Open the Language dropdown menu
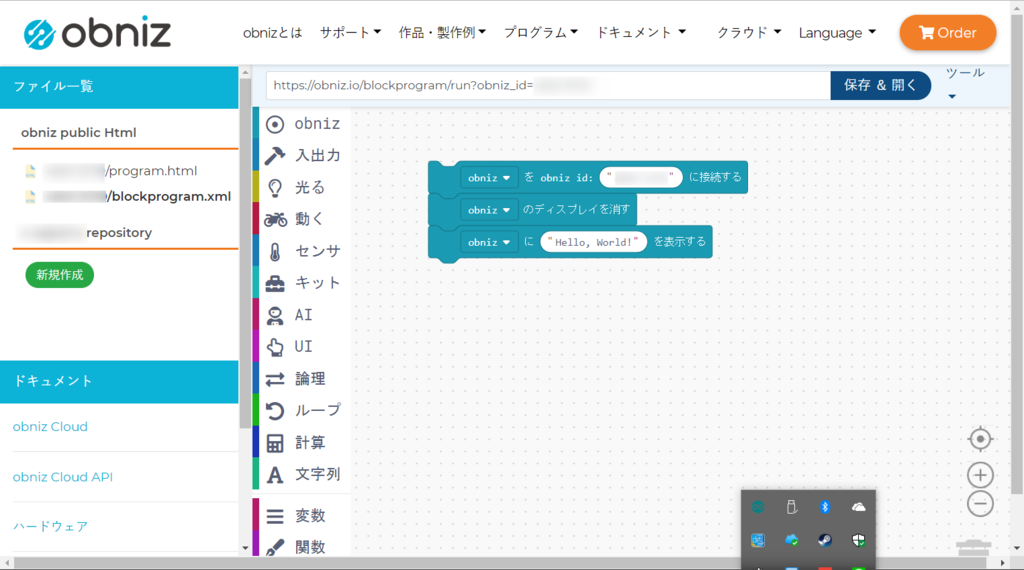Image resolution: width=1024 pixels, height=570 pixels. pos(837,33)
